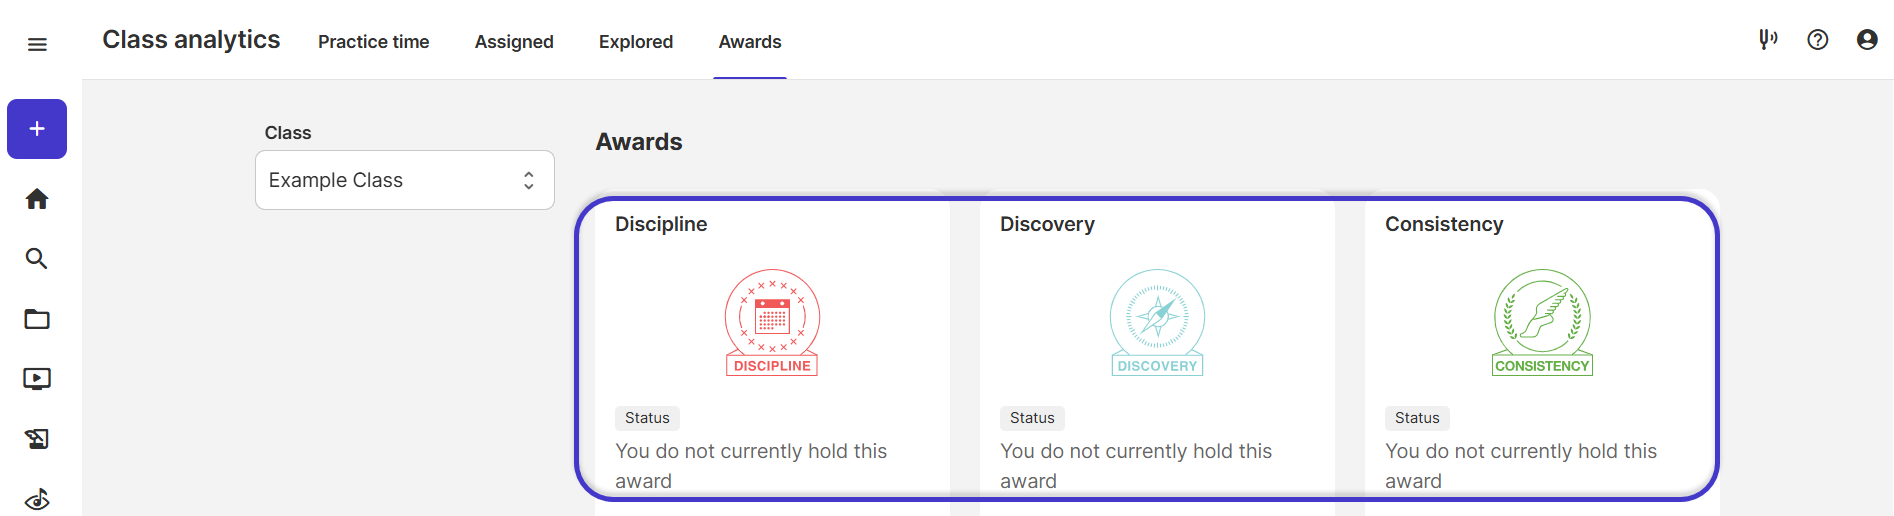The height and width of the screenshot is (516, 1894).
Task: Click the Consistency award badge
Action: (x=1542, y=322)
